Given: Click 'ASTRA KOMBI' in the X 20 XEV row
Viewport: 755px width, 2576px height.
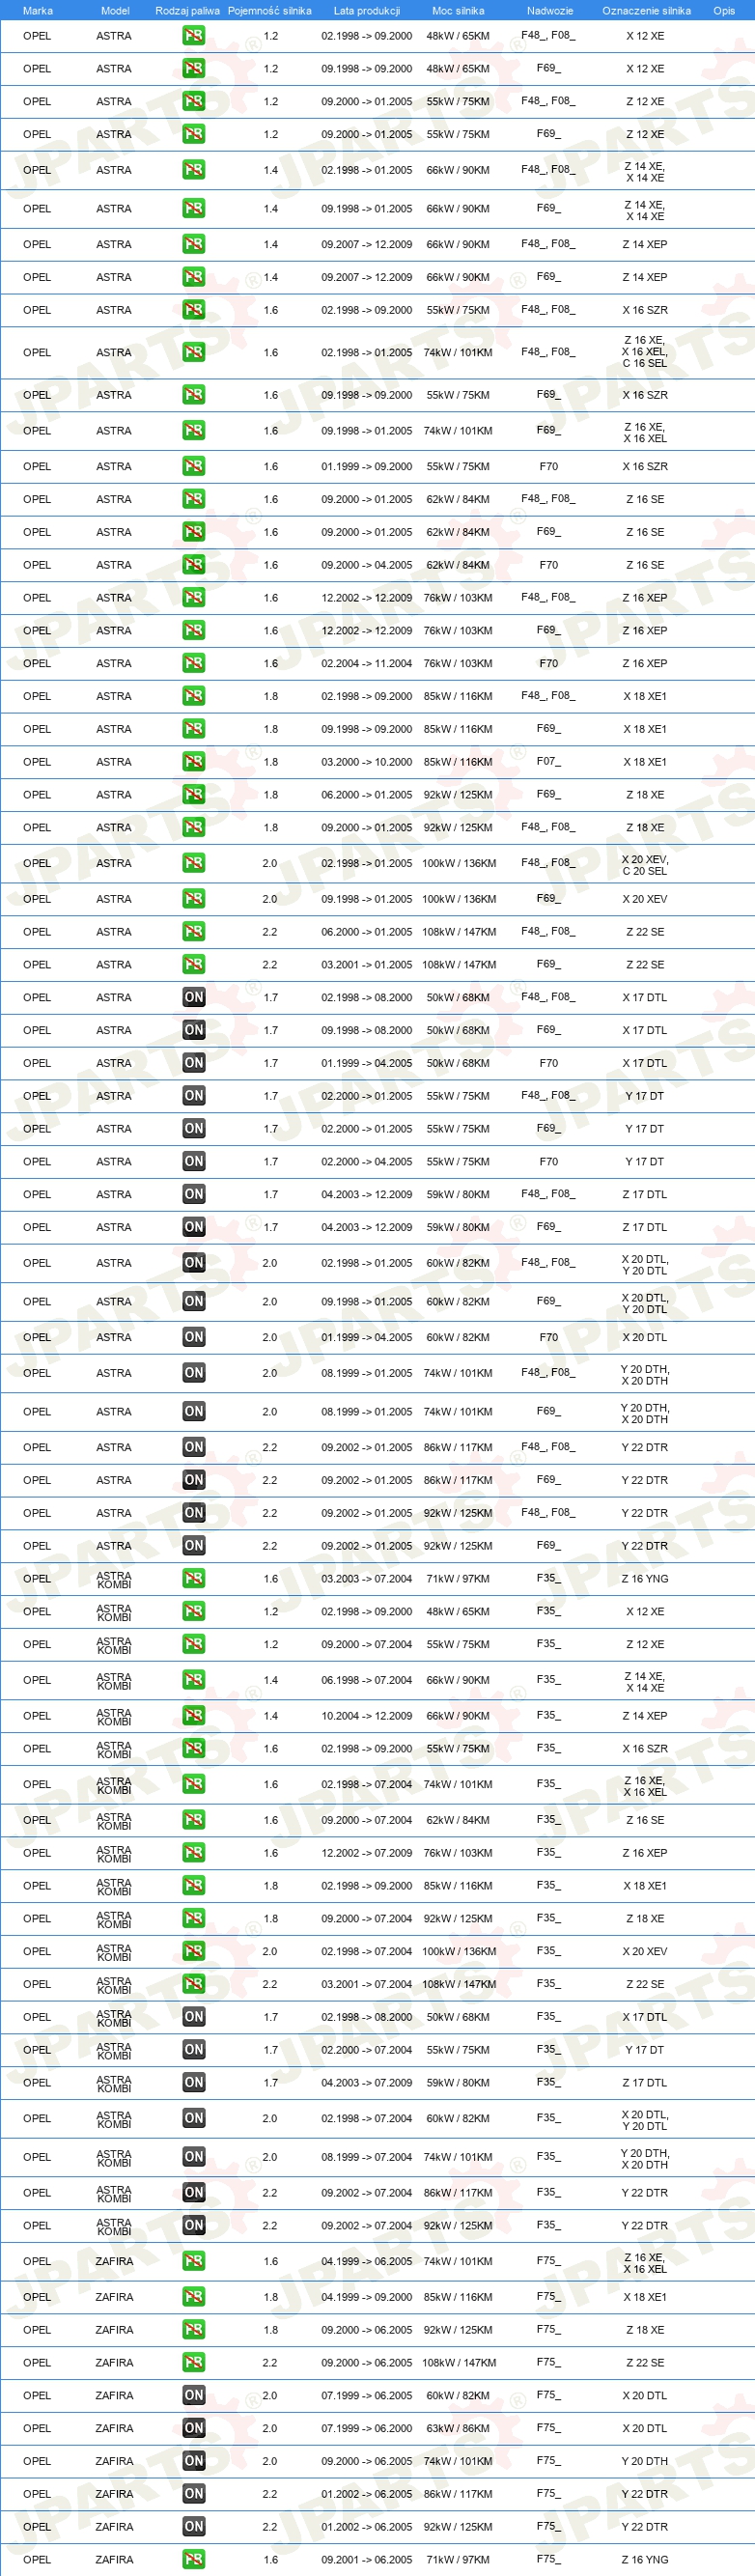Looking at the screenshot, I should pos(114,1951).
